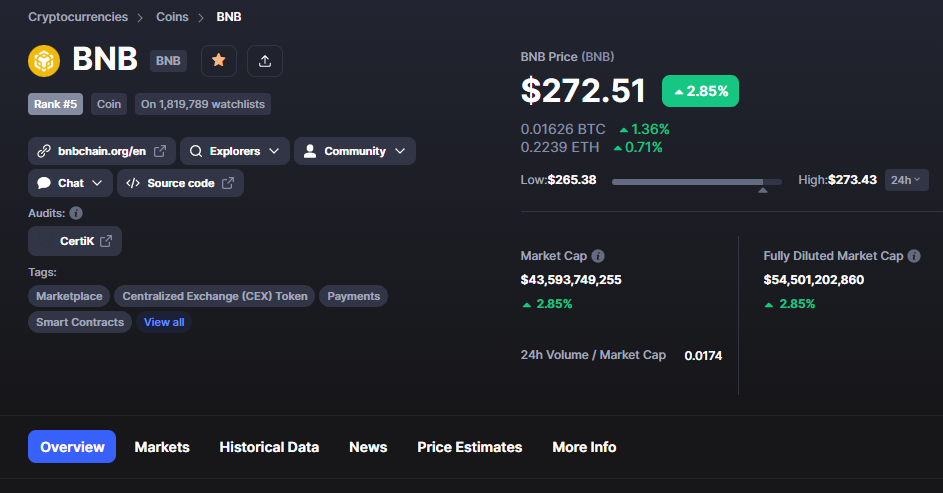This screenshot has height=493, width=943.
Task: Open info tooltip next to Audits
Action: tap(76, 213)
